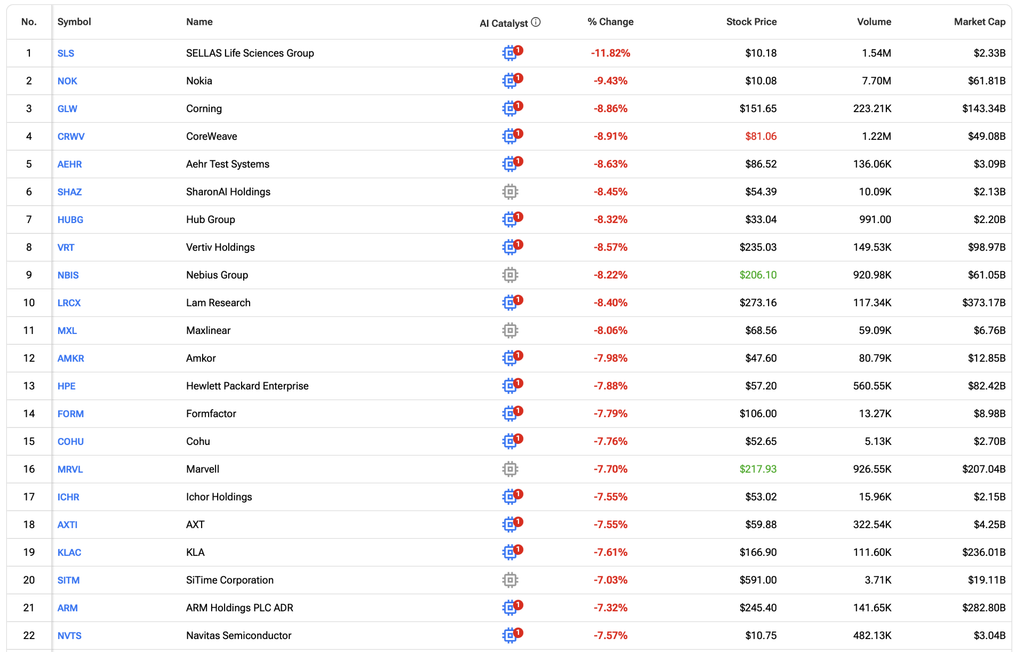Click the AMKR ticker link
The height and width of the screenshot is (652, 1024).
pyautogui.click(x=71, y=358)
